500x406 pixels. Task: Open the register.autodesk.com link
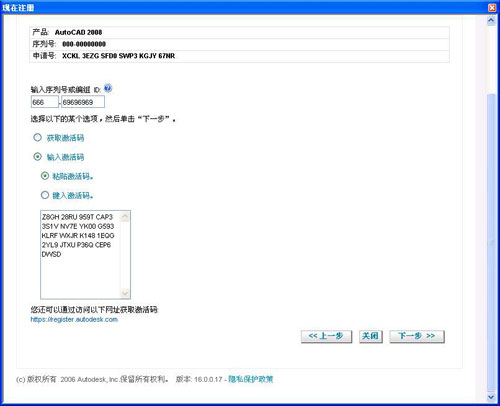click(74, 319)
